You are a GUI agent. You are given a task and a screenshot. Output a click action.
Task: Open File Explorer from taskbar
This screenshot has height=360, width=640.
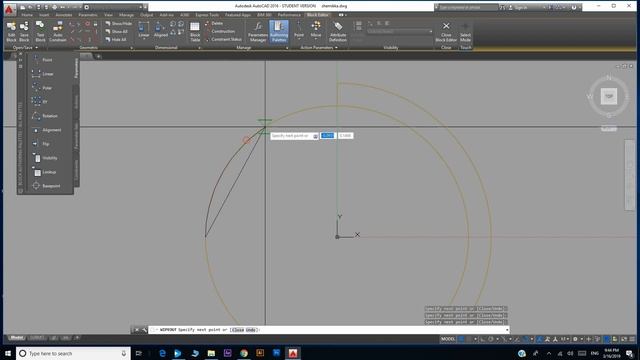click(x=211, y=353)
